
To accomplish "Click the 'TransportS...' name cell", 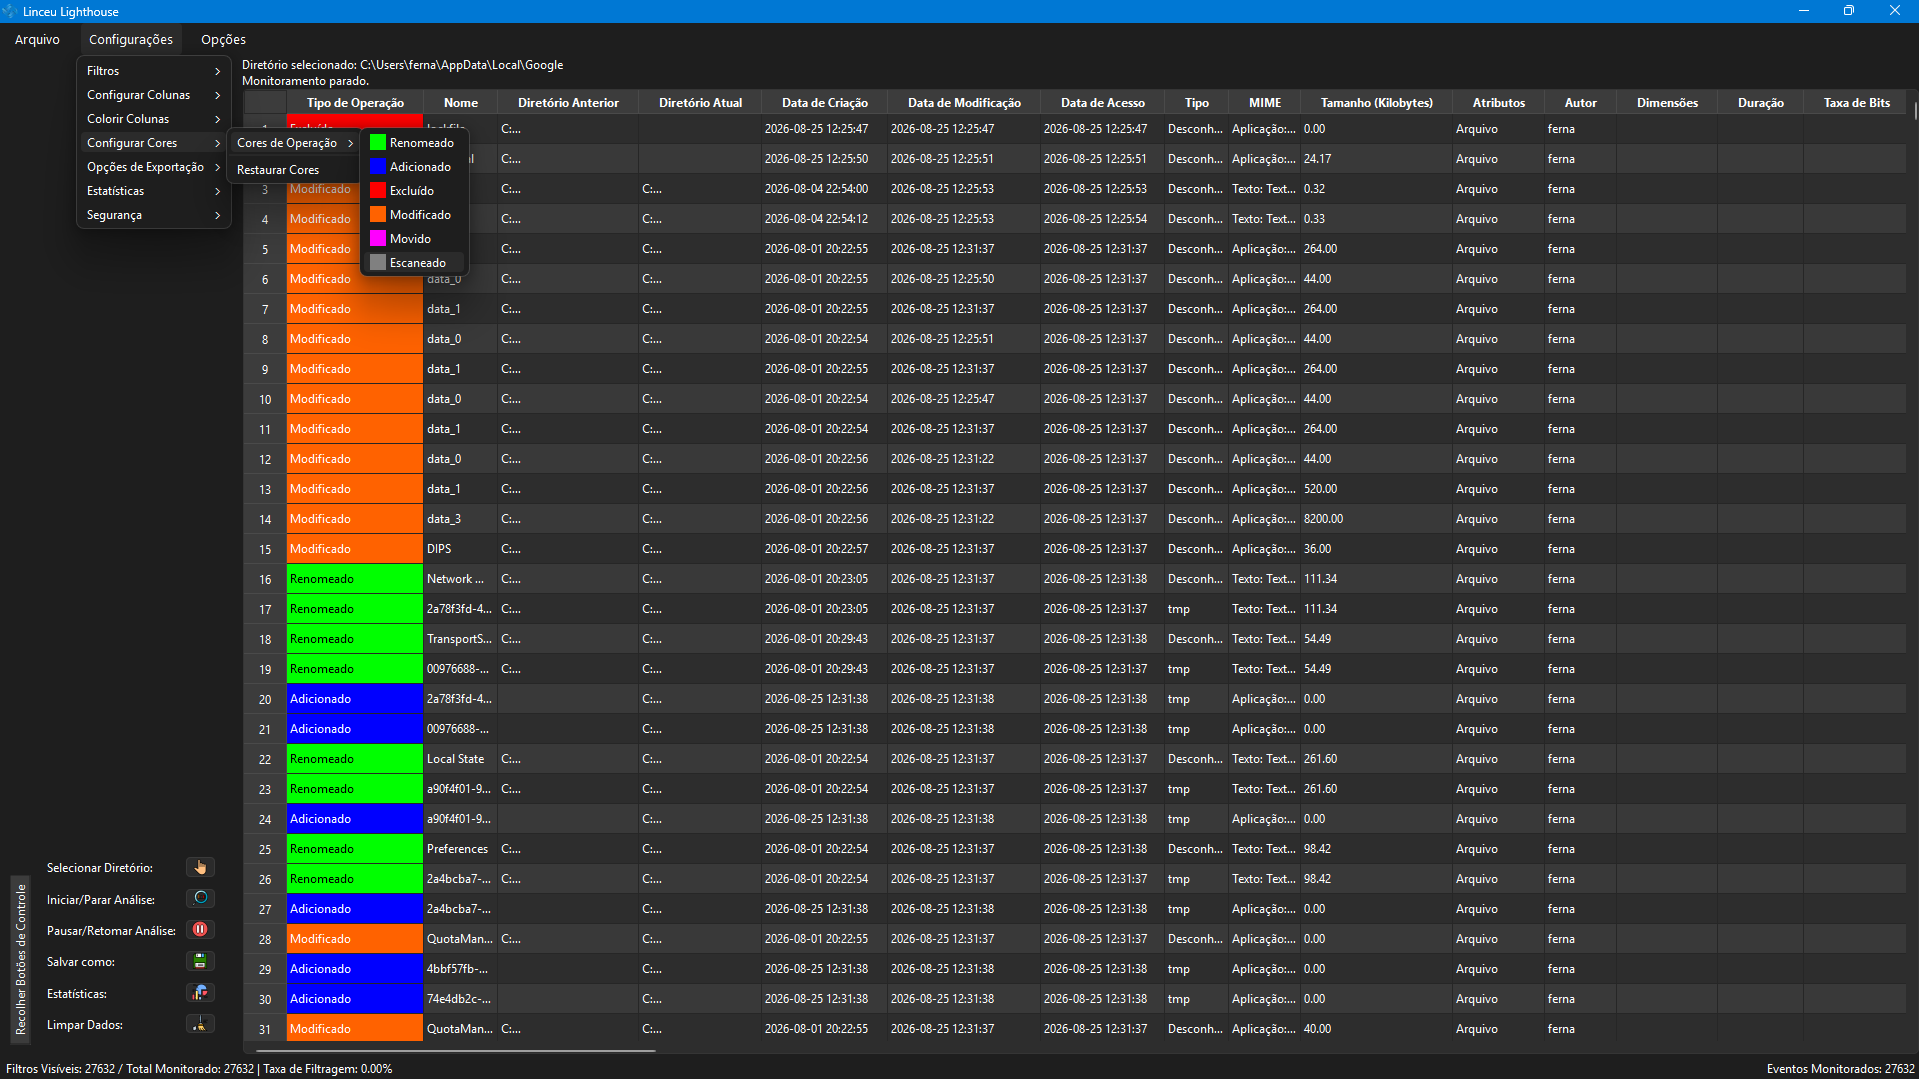I will click(x=460, y=639).
